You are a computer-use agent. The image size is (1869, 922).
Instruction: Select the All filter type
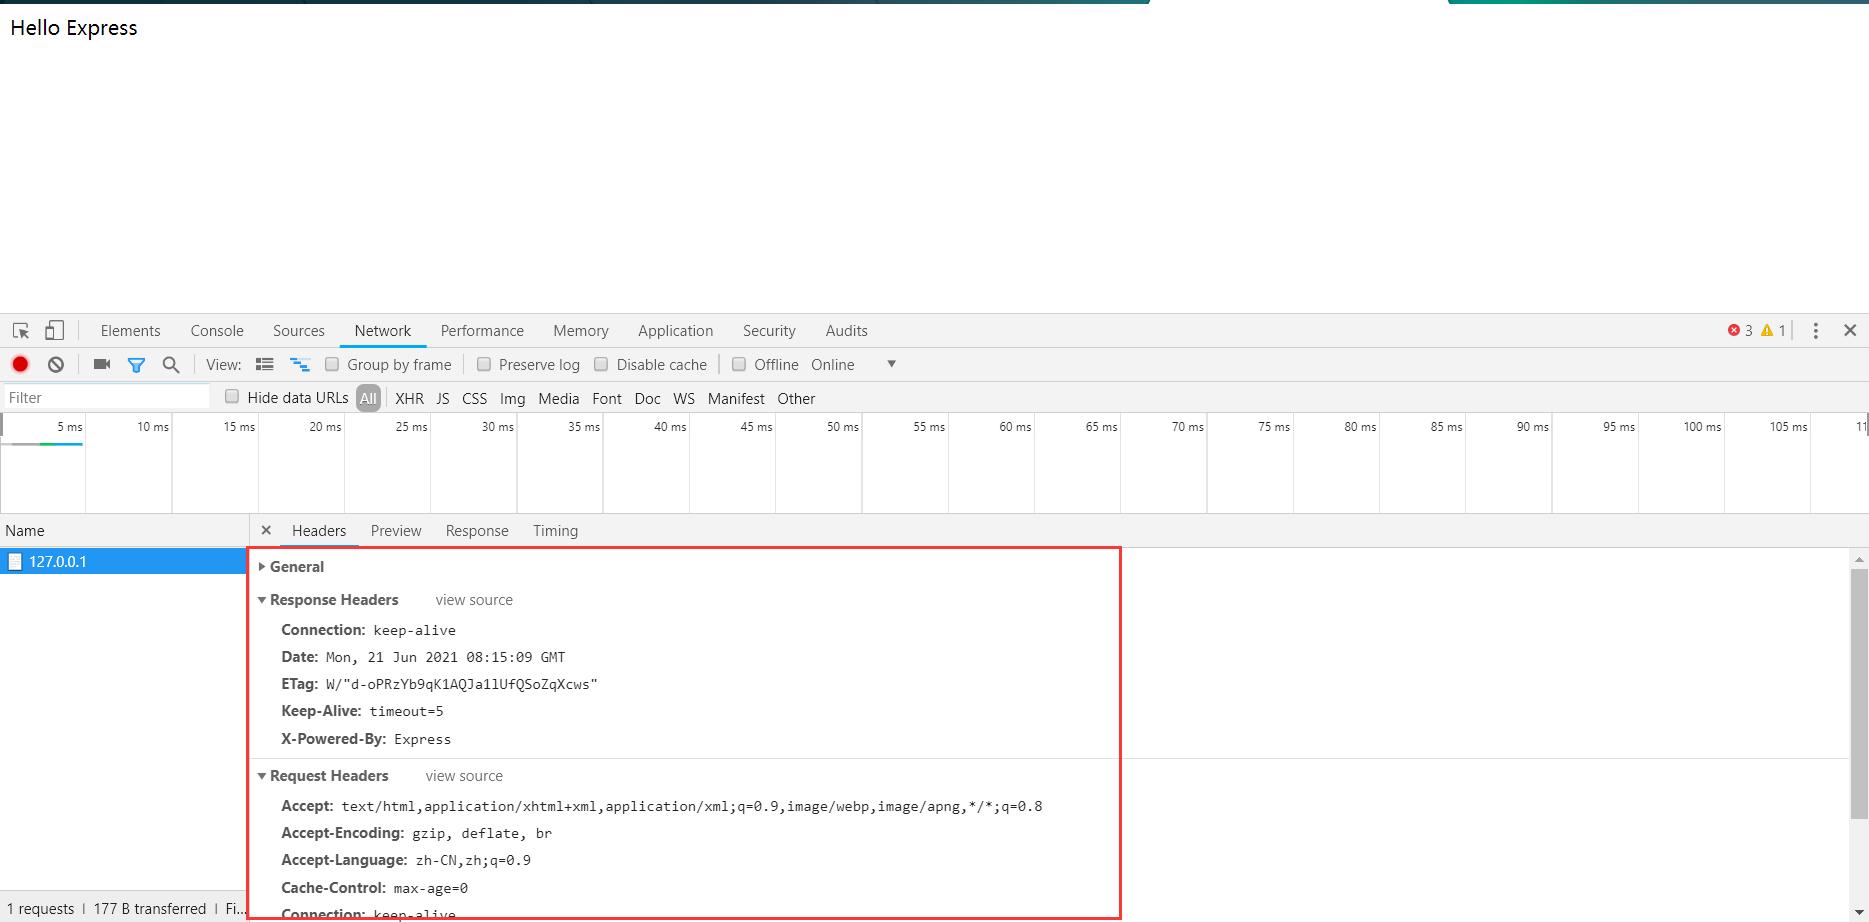tap(368, 398)
